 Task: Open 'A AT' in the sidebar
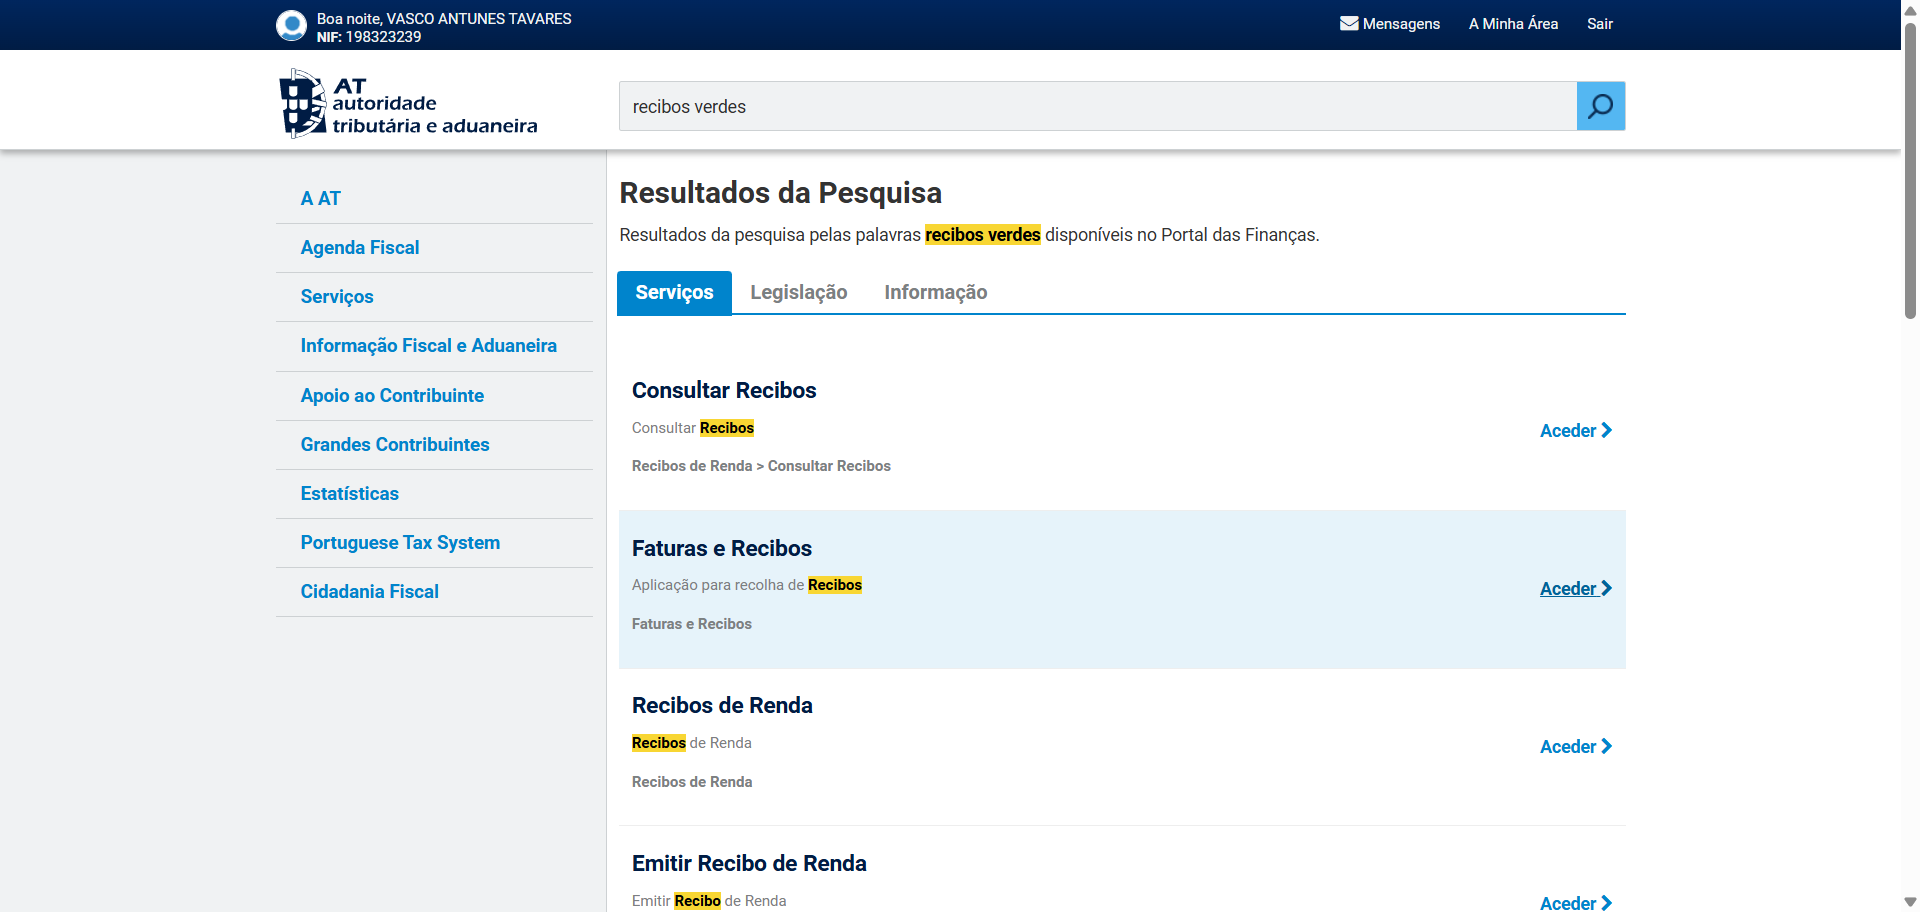tap(321, 199)
